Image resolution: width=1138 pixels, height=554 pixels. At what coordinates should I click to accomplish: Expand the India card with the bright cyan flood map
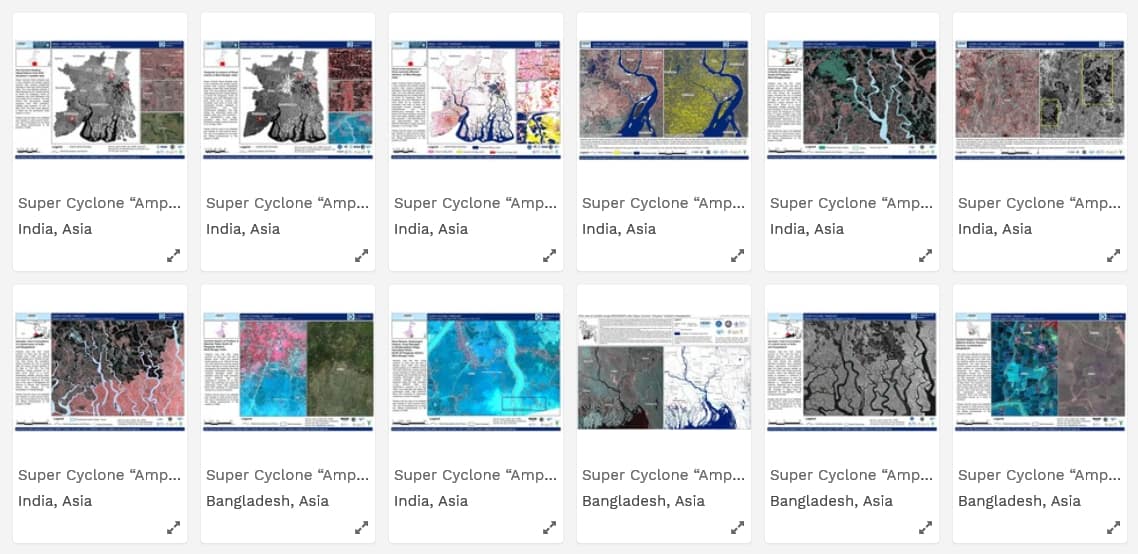549,527
